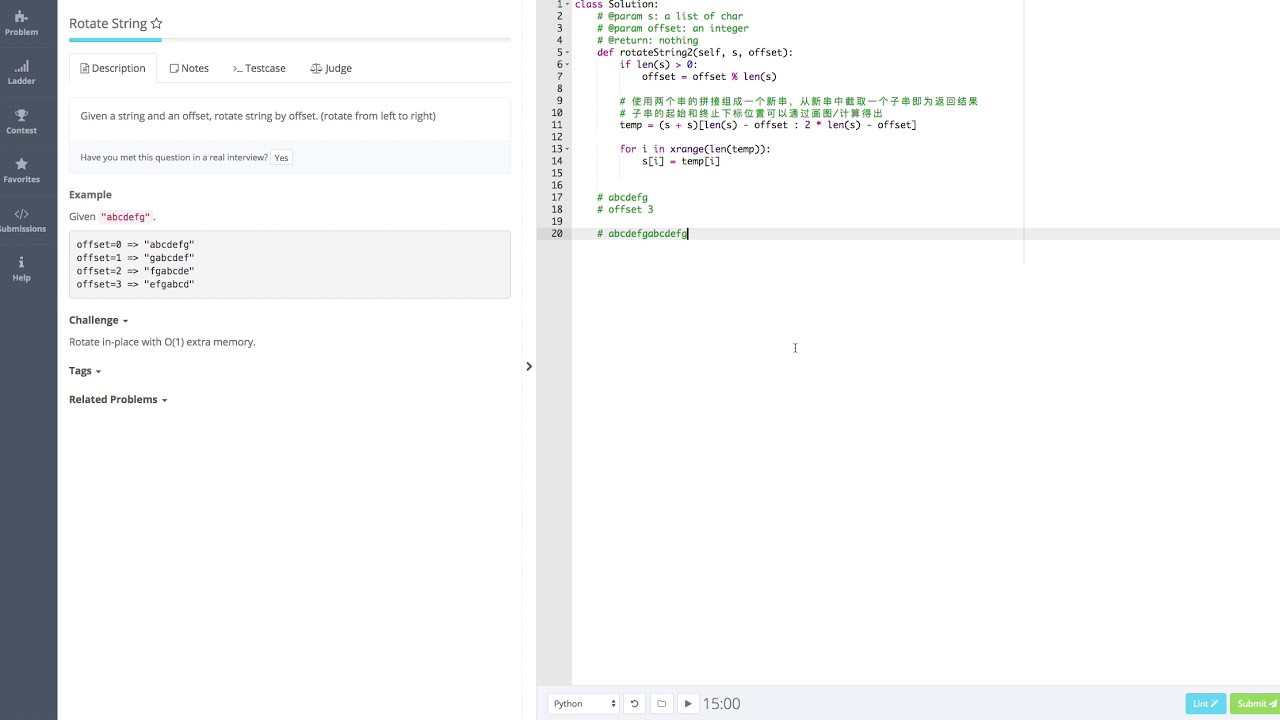Switch to the Notes tab
The image size is (1280, 720).
point(189,68)
